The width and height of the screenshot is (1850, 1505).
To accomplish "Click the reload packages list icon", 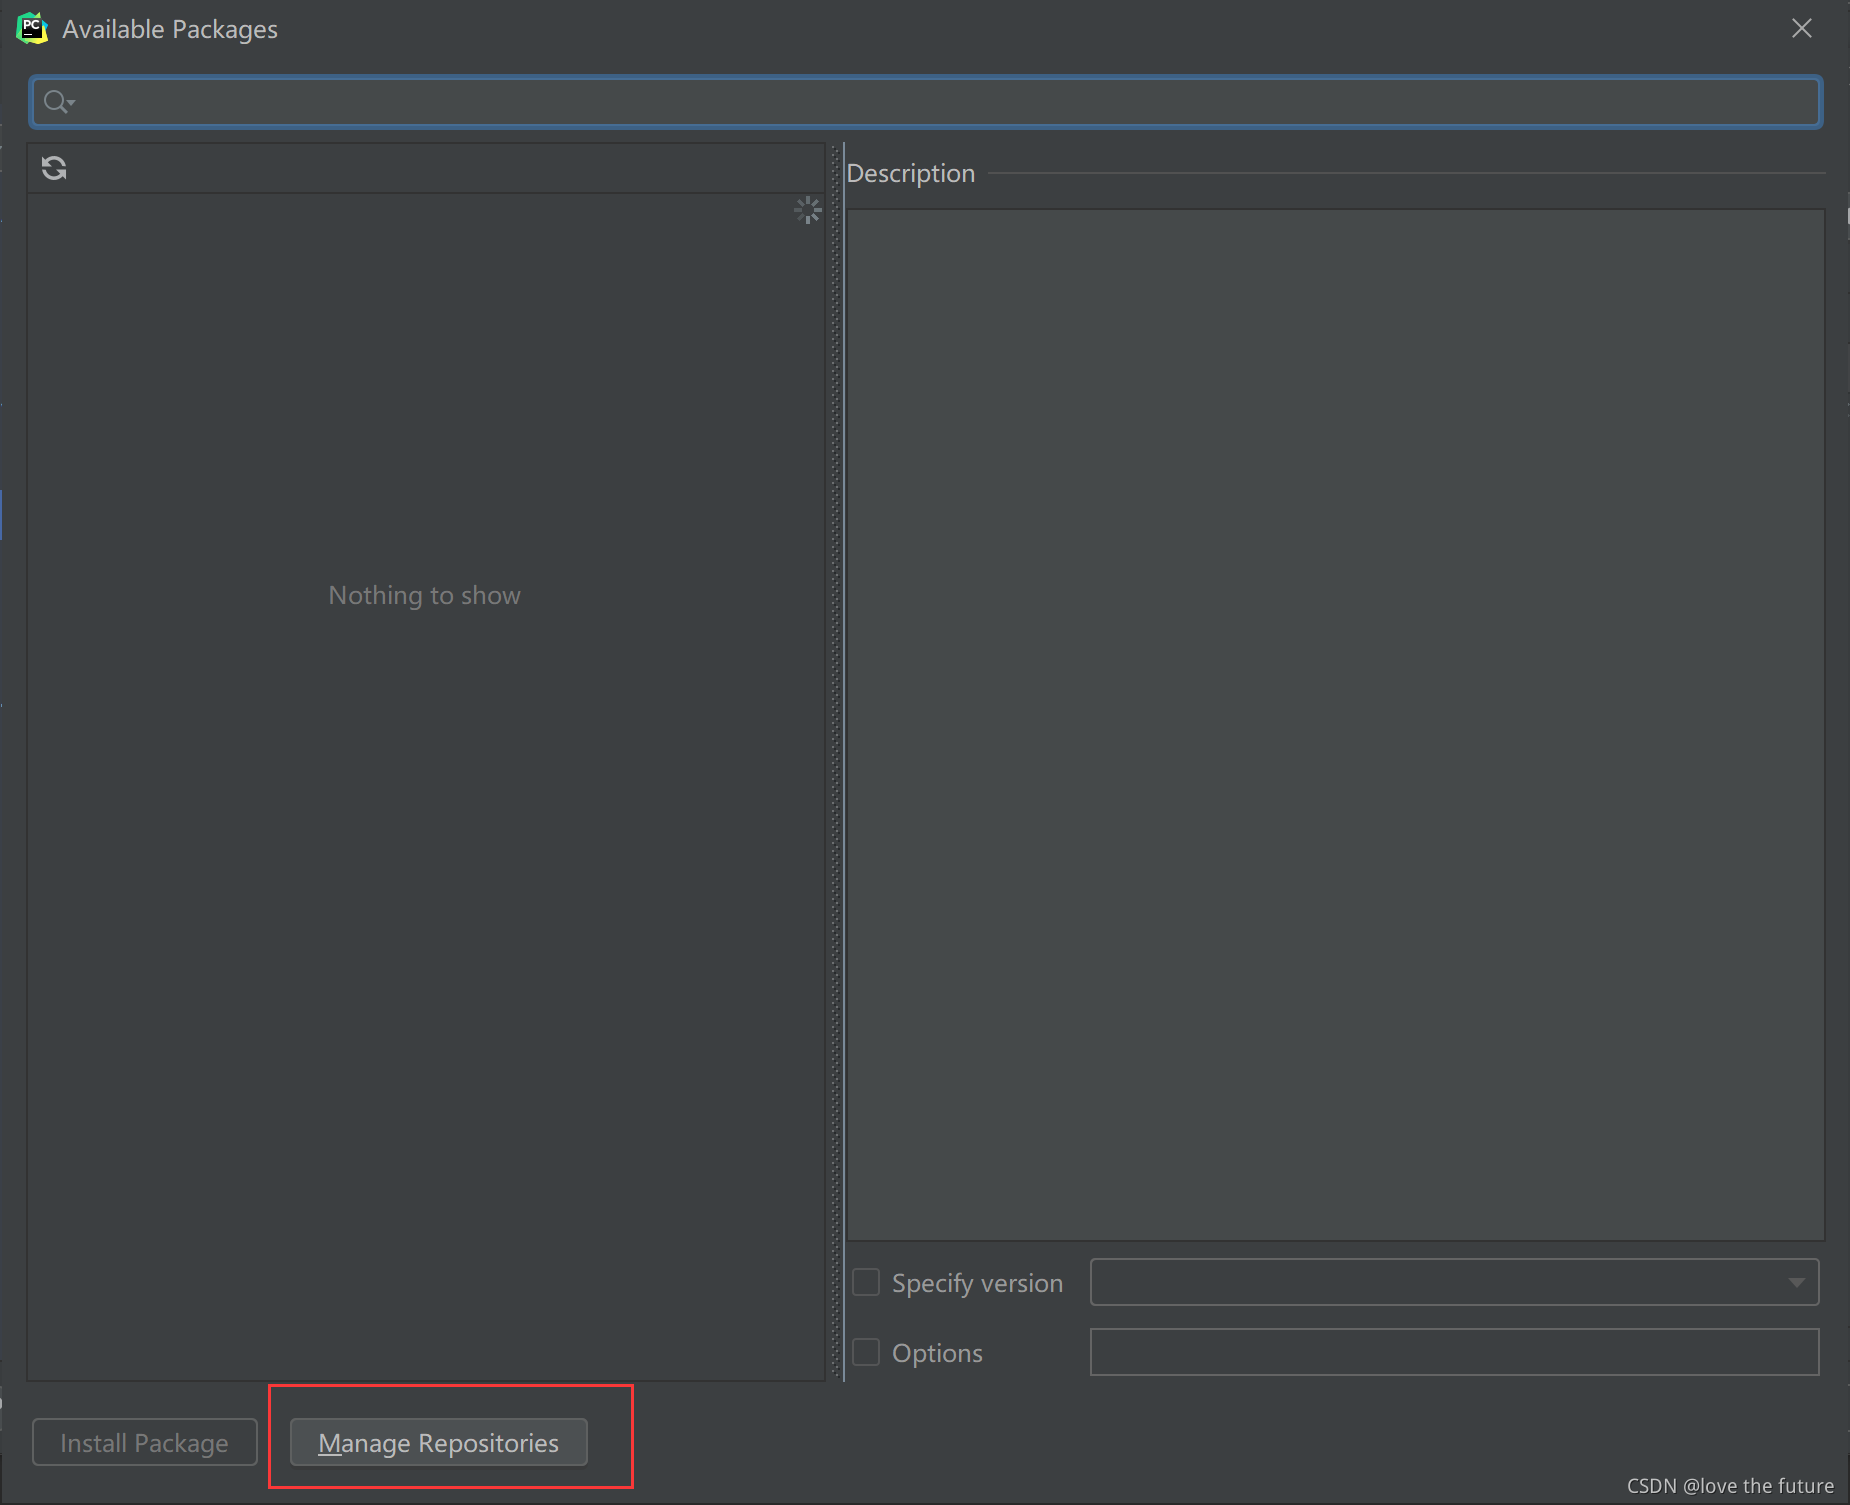I will tap(54, 168).
